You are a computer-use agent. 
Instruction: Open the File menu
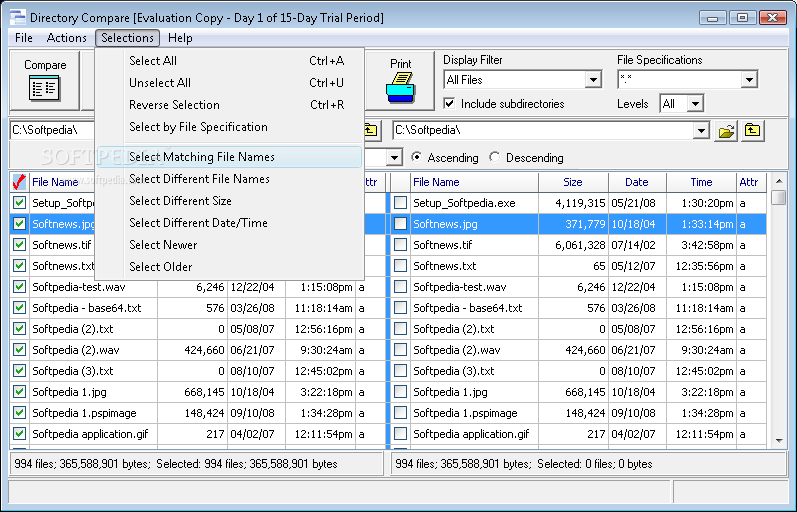pos(23,38)
